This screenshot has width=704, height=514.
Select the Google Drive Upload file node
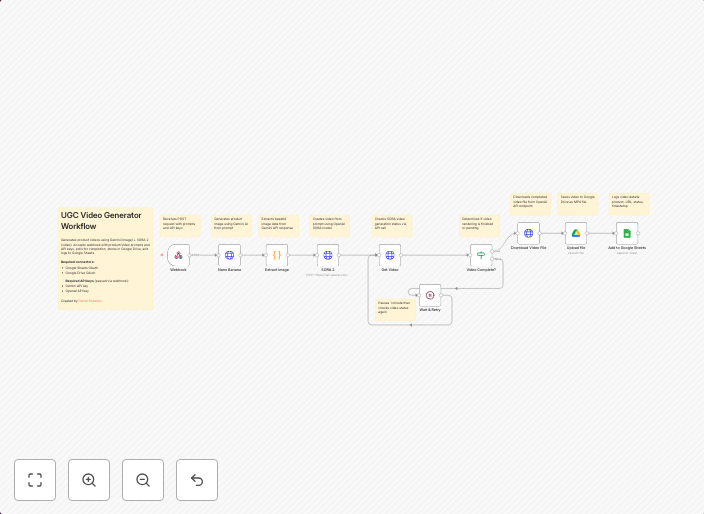click(576, 233)
